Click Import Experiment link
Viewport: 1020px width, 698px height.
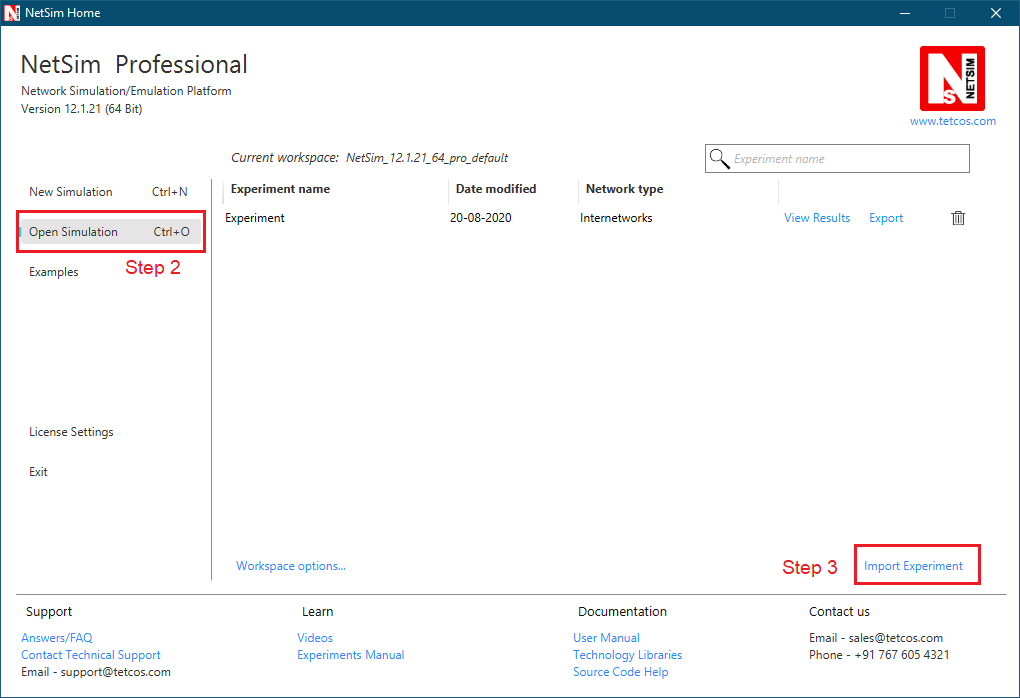pos(913,566)
